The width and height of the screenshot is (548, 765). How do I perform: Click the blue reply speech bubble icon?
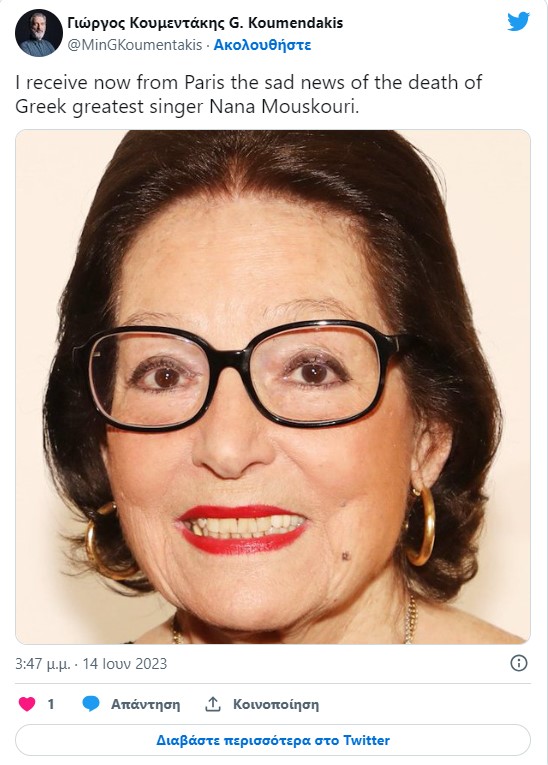coord(91,704)
